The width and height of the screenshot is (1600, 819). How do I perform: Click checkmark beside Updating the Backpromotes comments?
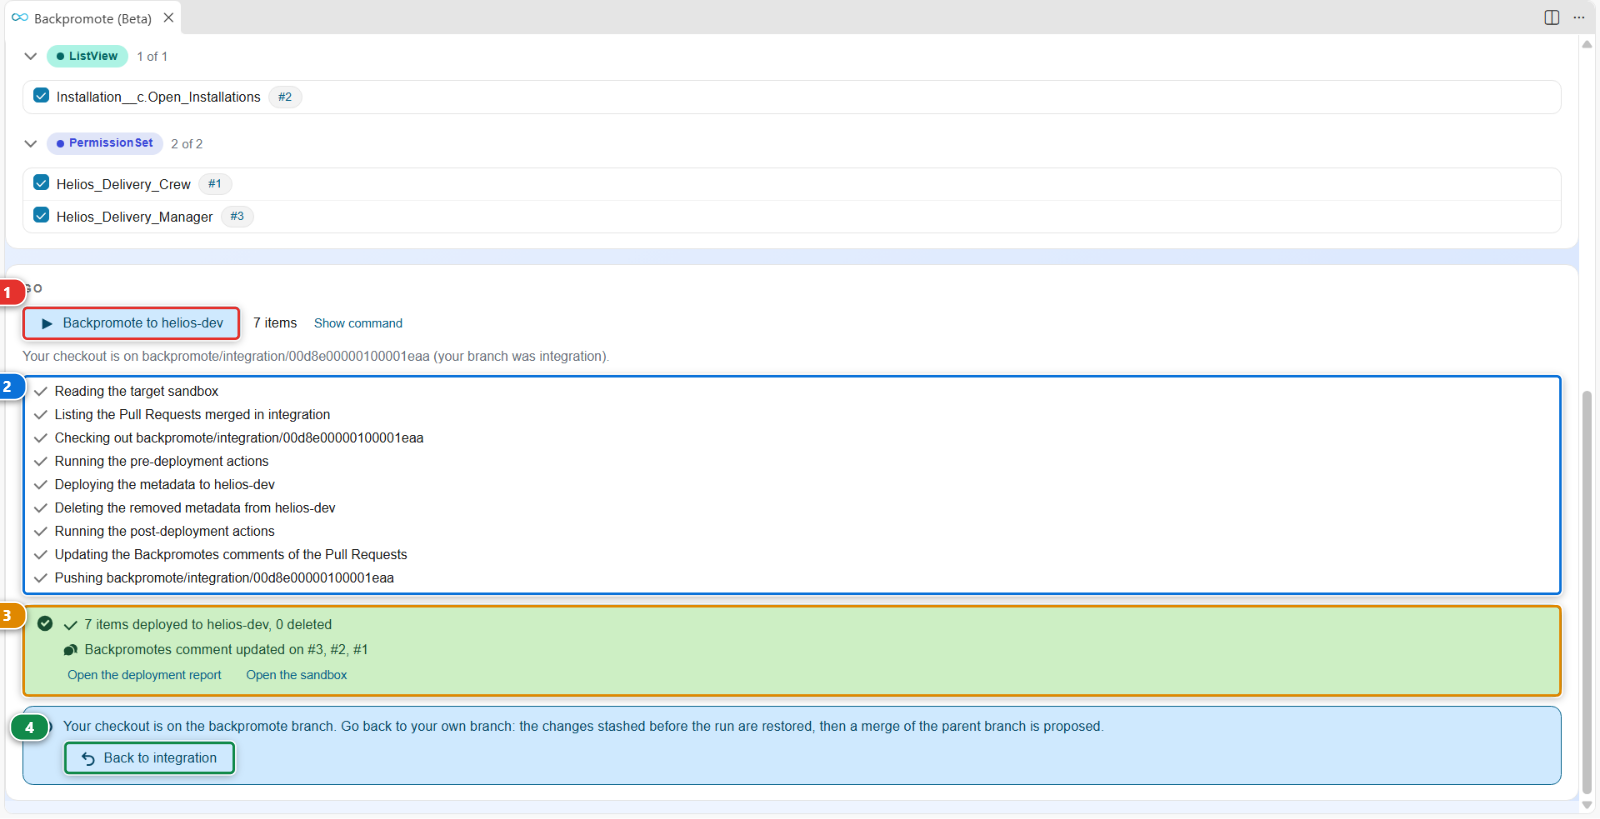point(41,555)
